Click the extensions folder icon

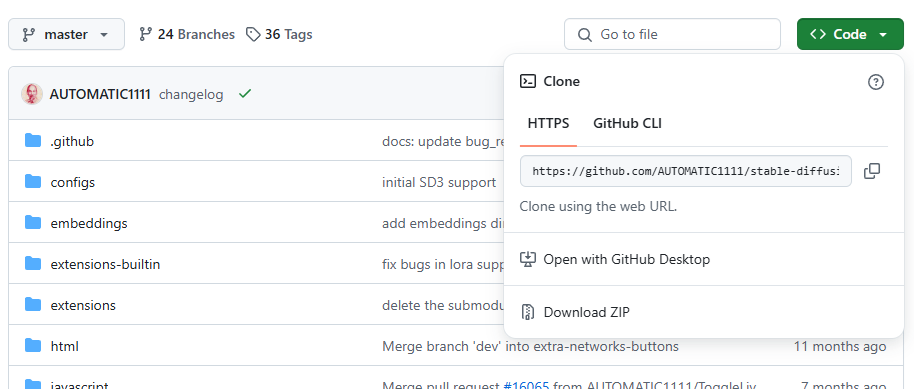click(33, 304)
